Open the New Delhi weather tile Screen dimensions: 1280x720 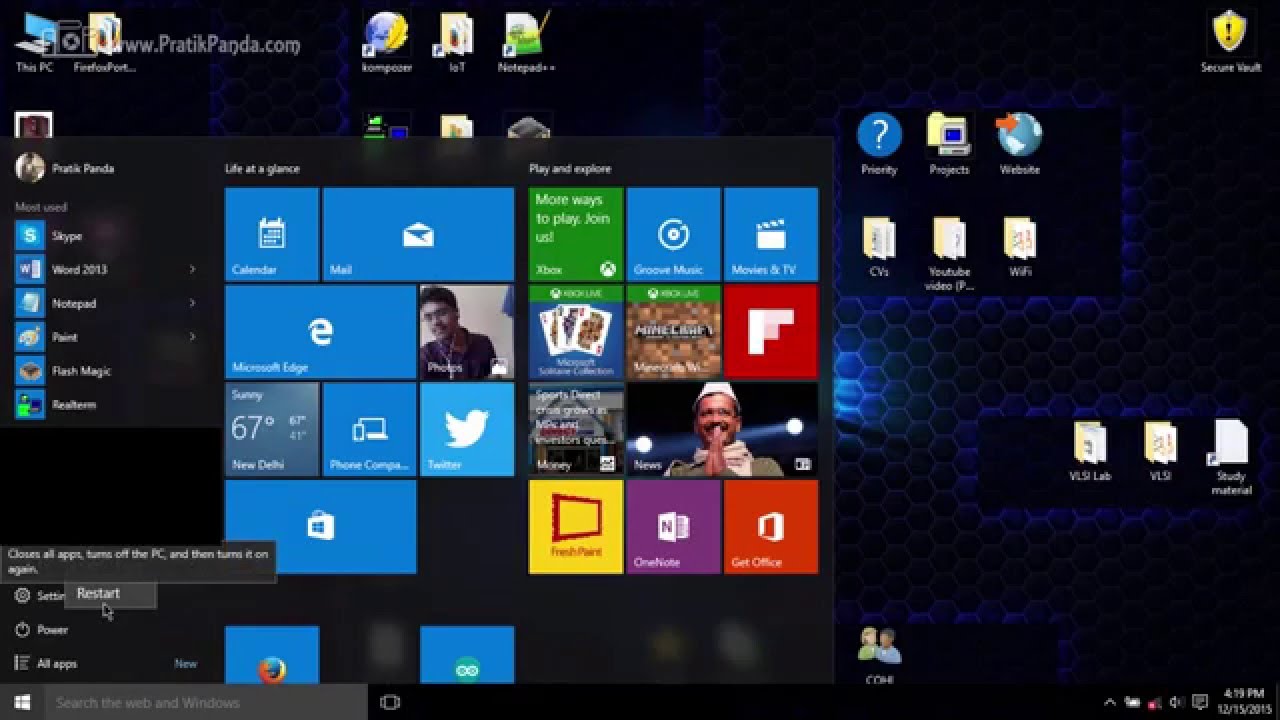[272, 429]
